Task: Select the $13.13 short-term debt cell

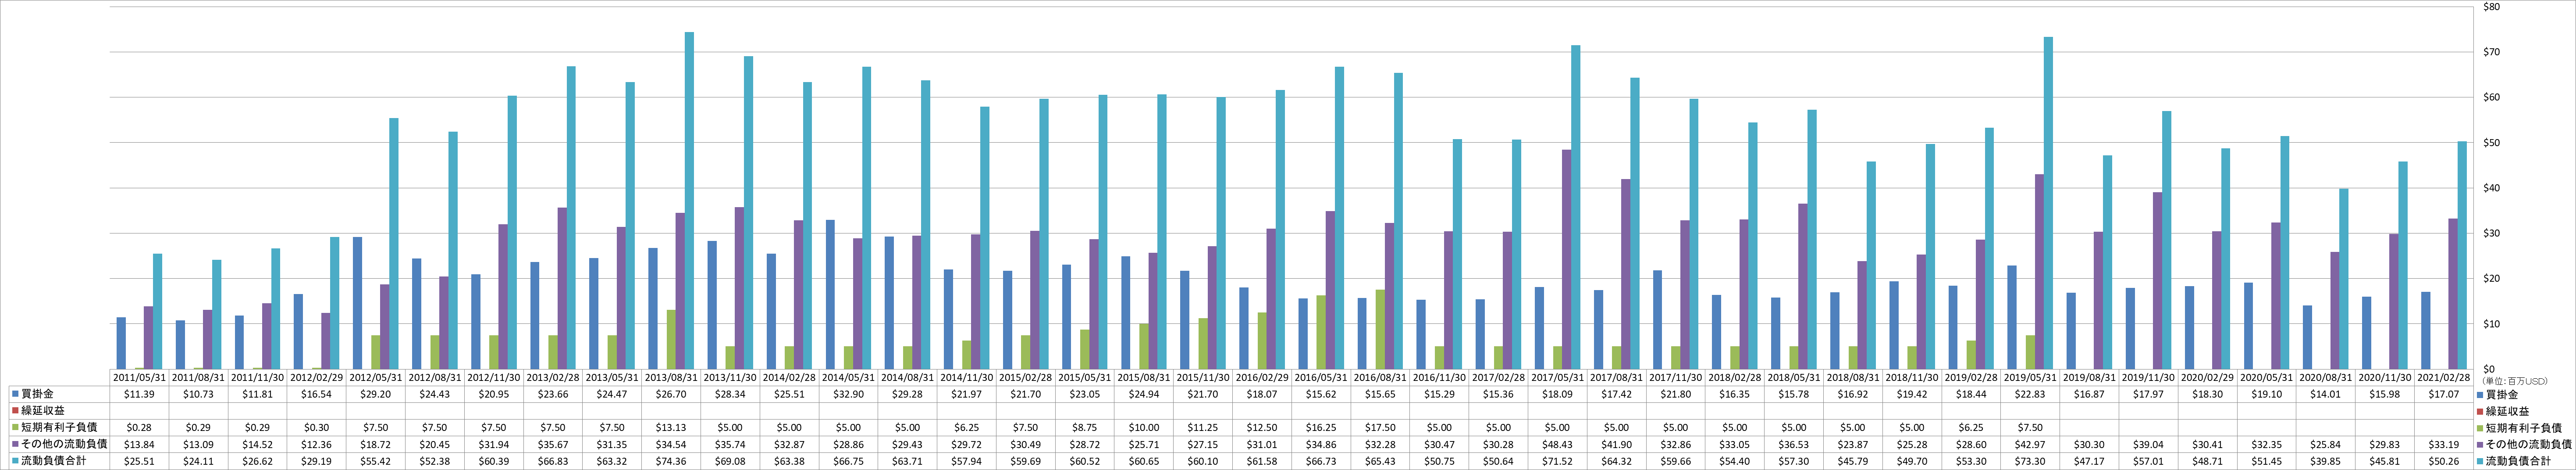Action: click(x=671, y=427)
